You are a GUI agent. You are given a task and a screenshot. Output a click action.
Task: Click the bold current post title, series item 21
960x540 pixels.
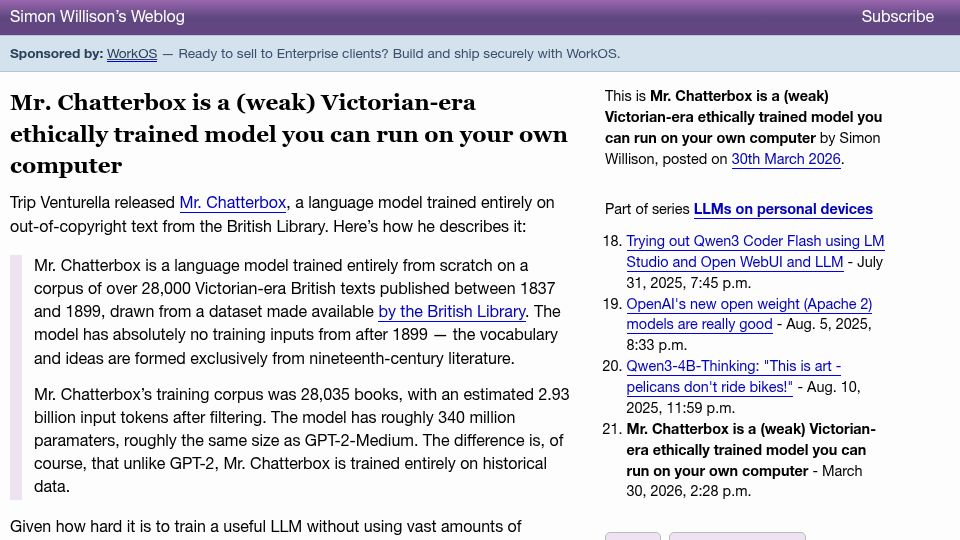coord(751,450)
